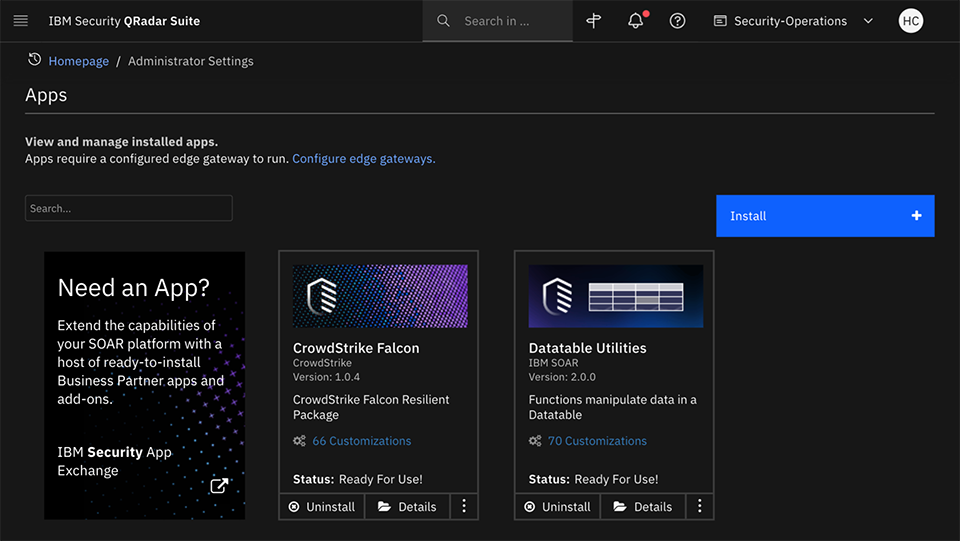Go to the Homepage breadcrumb
The height and width of the screenshot is (541, 960).
pyautogui.click(x=78, y=61)
